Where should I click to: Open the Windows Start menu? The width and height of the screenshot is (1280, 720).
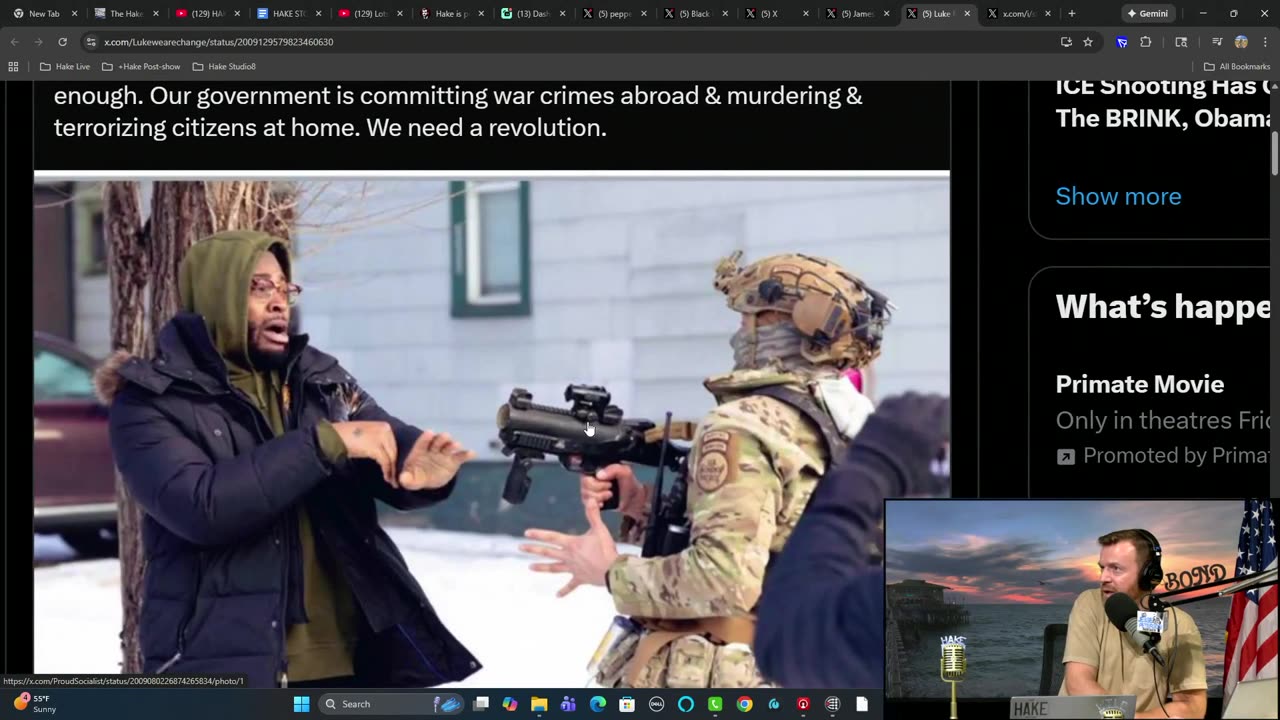(x=301, y=704)
